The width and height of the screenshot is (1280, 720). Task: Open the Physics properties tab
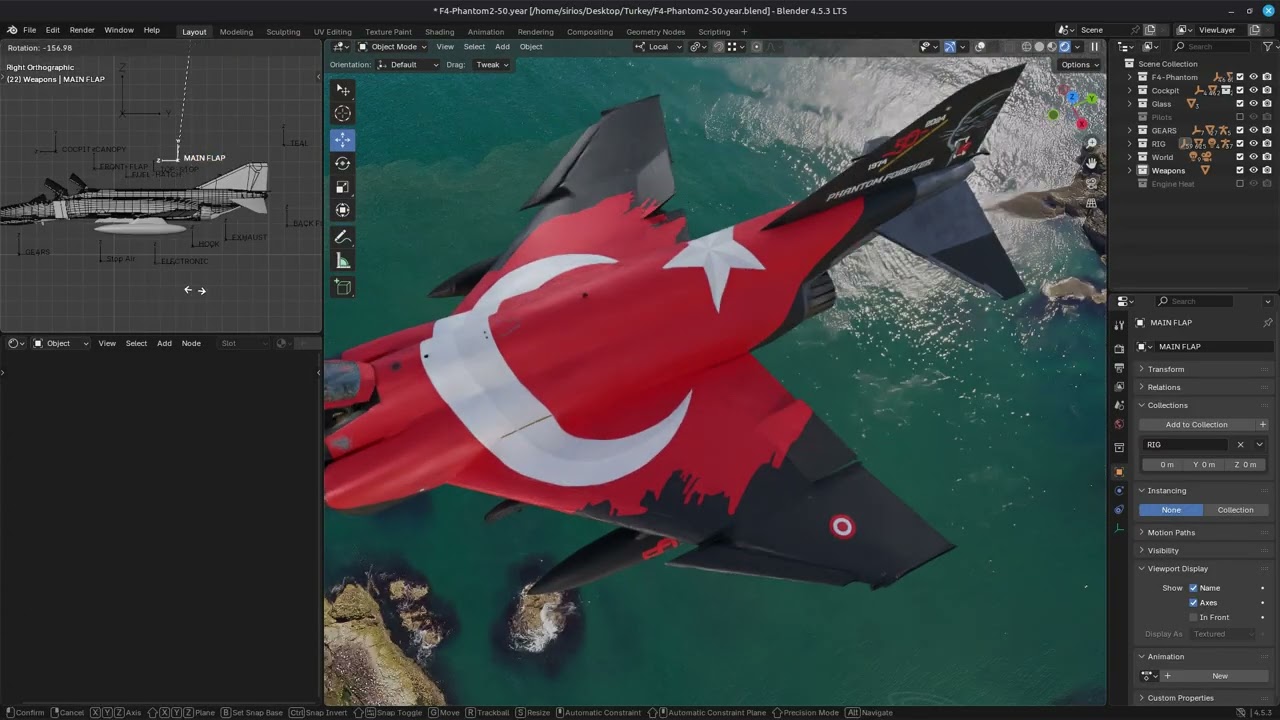[1119, 491]
